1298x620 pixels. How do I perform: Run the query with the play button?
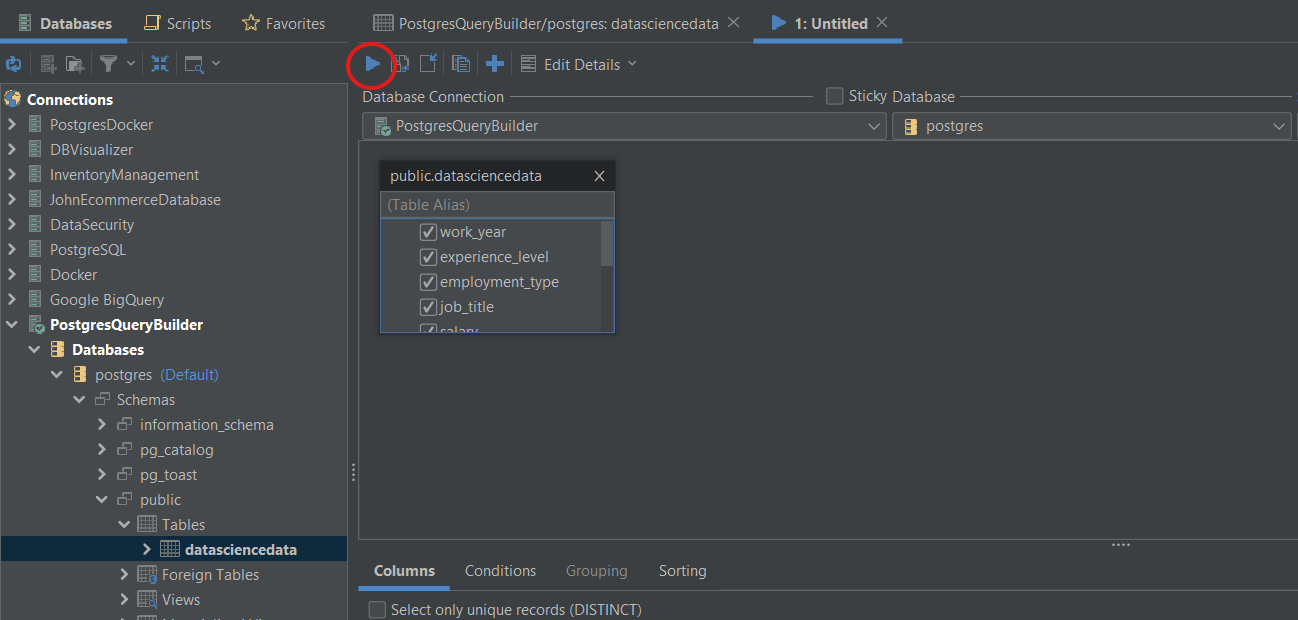coord(372,64)
